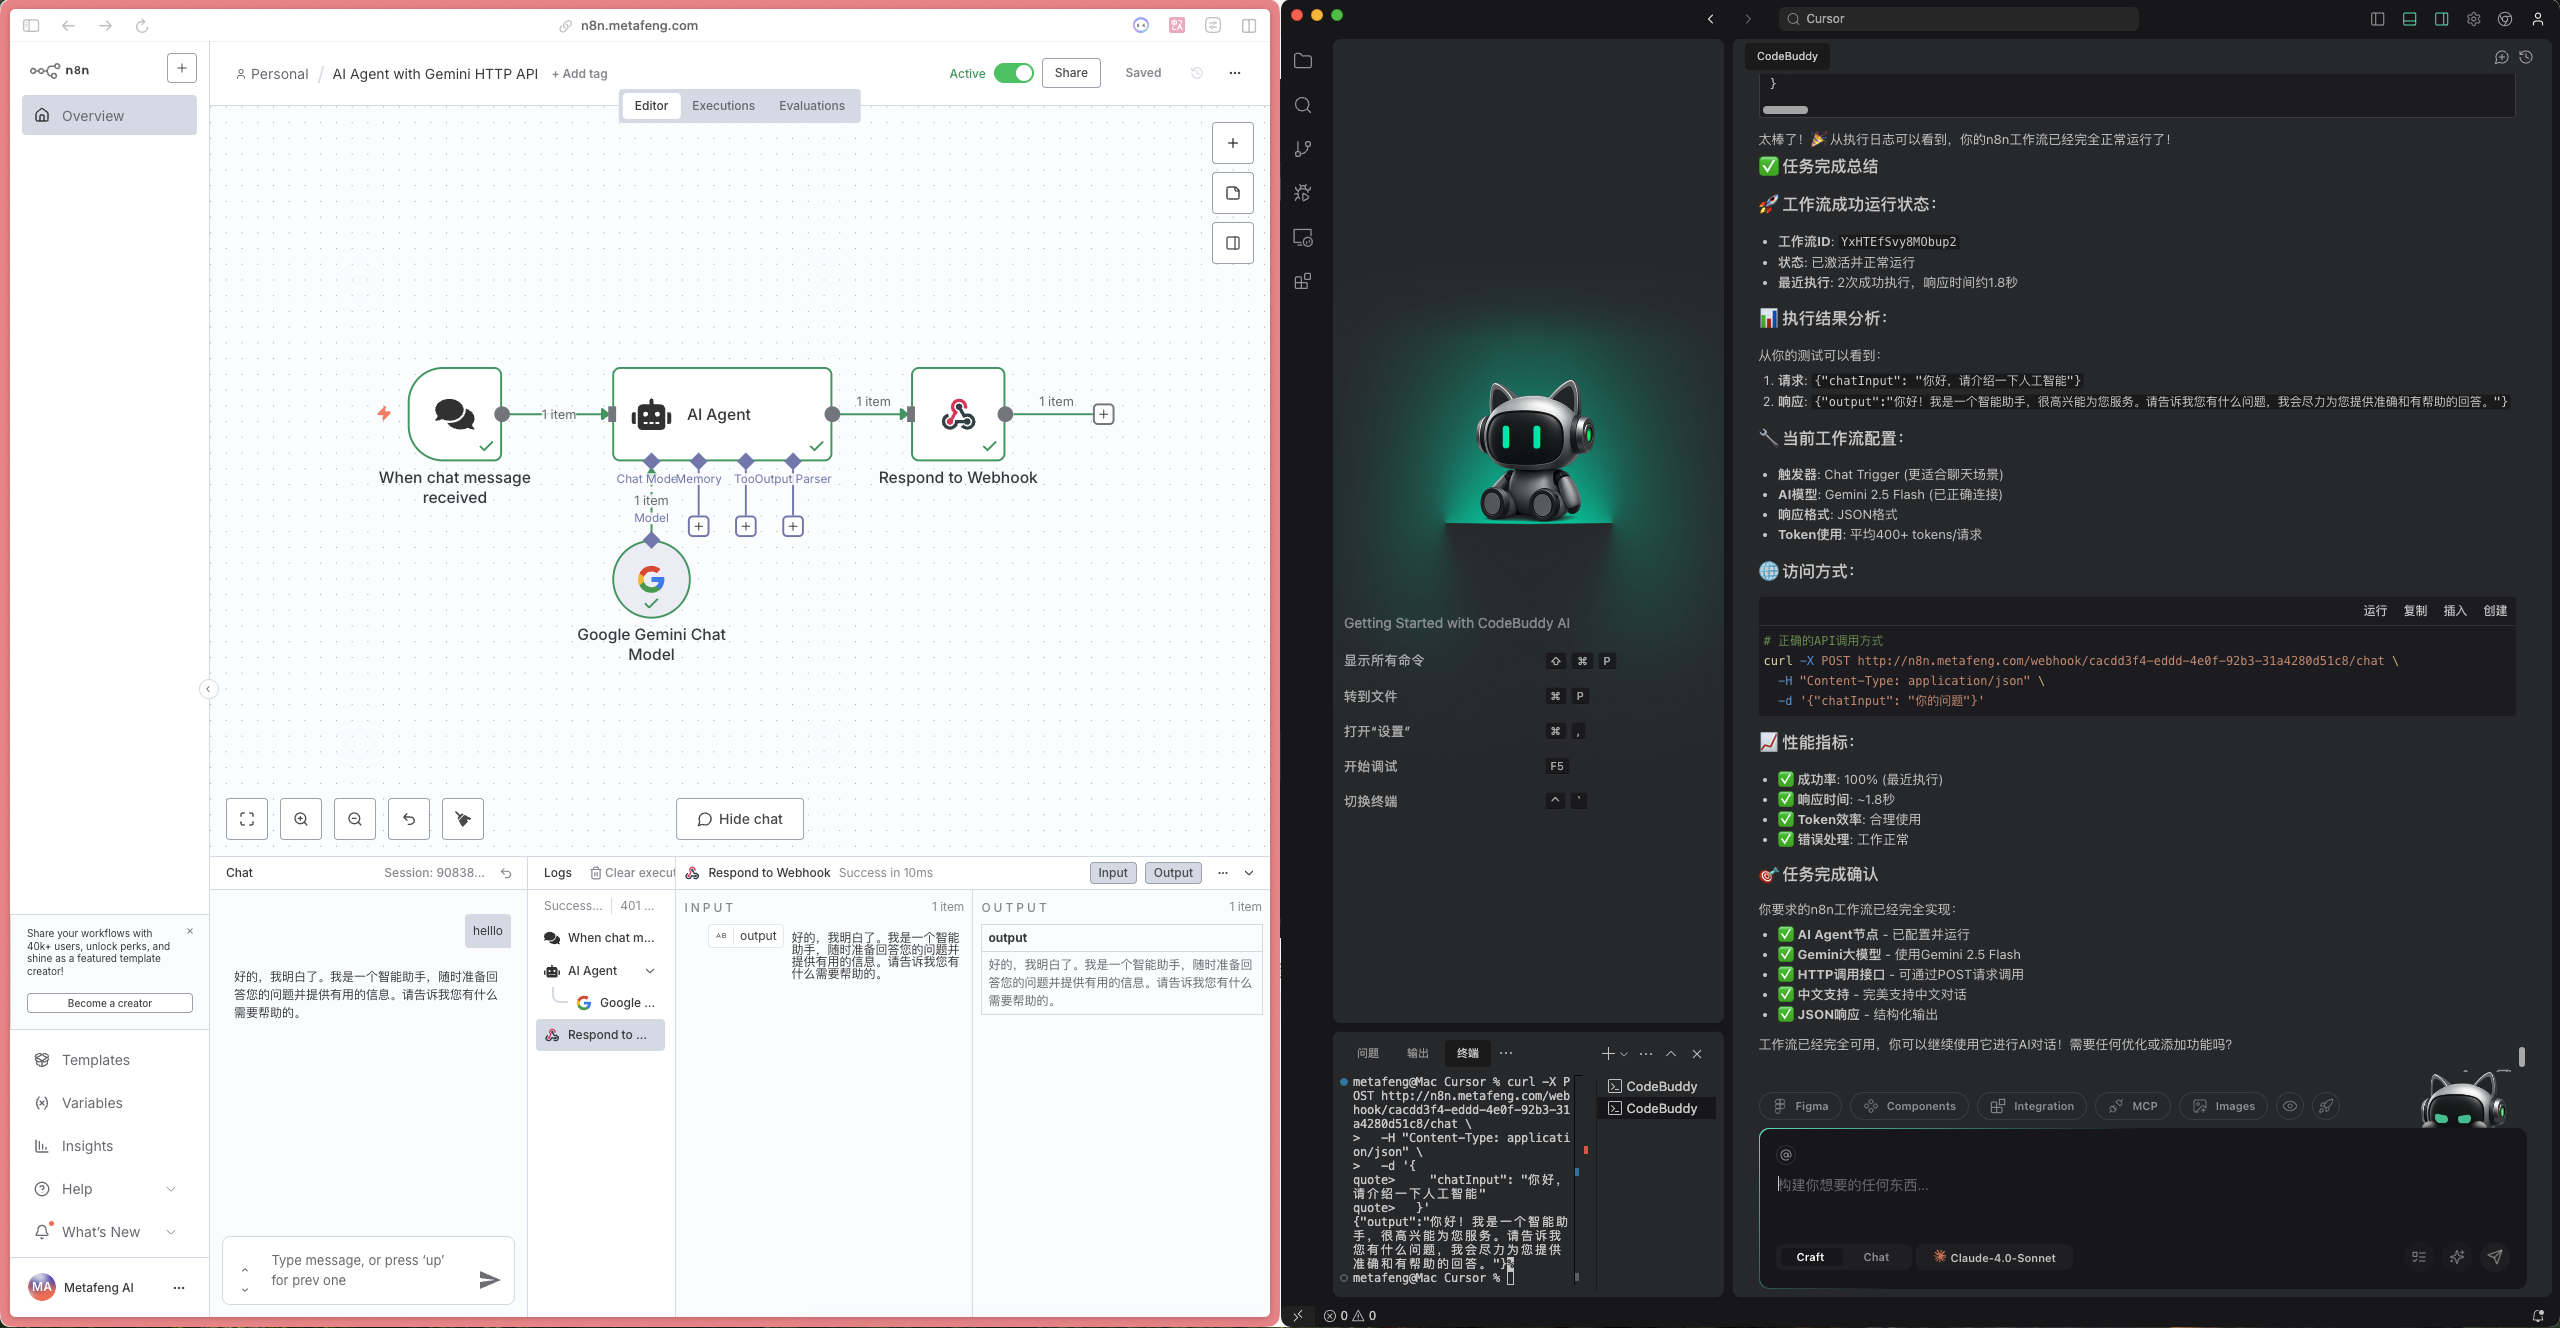Maximize the Cursor terminal panel
The width and height of the screenshot is (2560, 1328).
(1671, 1054)
